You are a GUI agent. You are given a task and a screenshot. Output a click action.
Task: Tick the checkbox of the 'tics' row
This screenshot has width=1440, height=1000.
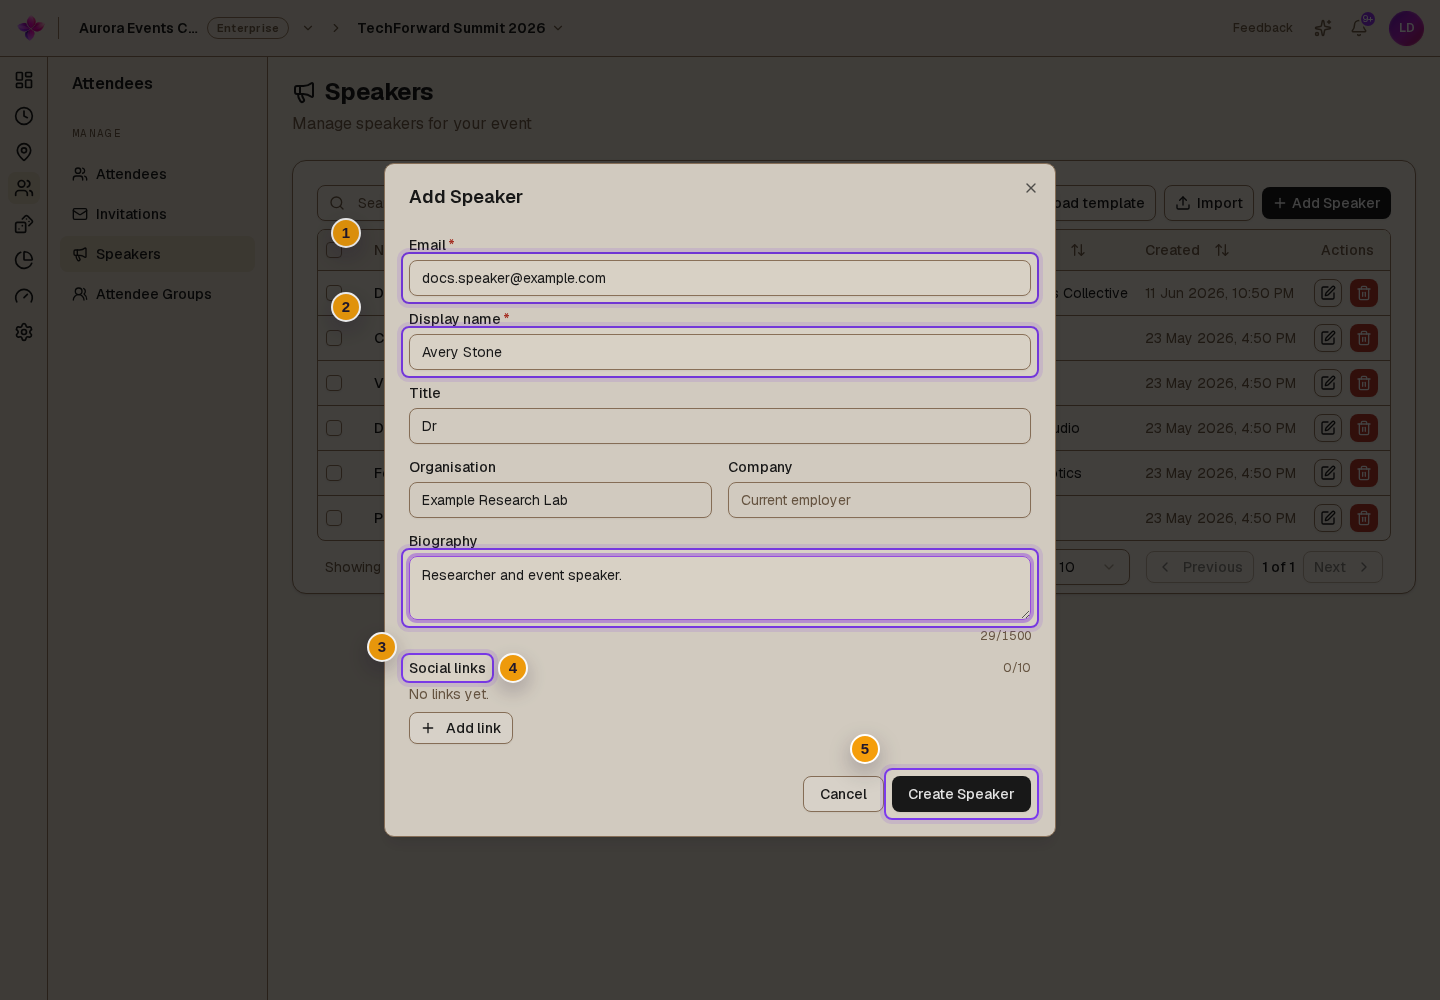(x=334, y=473)
